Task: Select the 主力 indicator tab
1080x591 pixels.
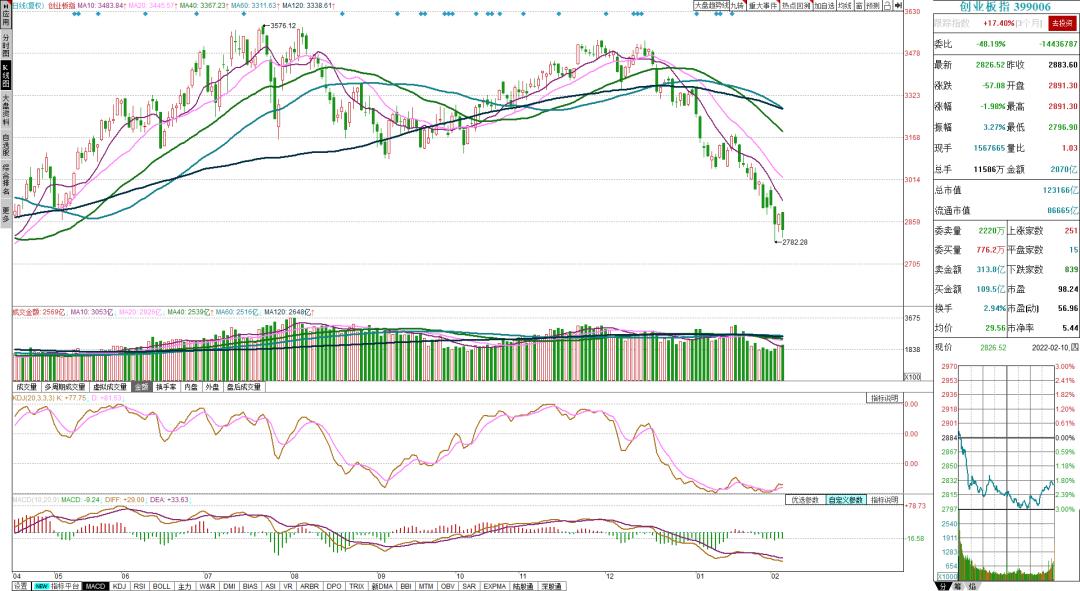Action: pyautogui.click(x=185, y=586)
